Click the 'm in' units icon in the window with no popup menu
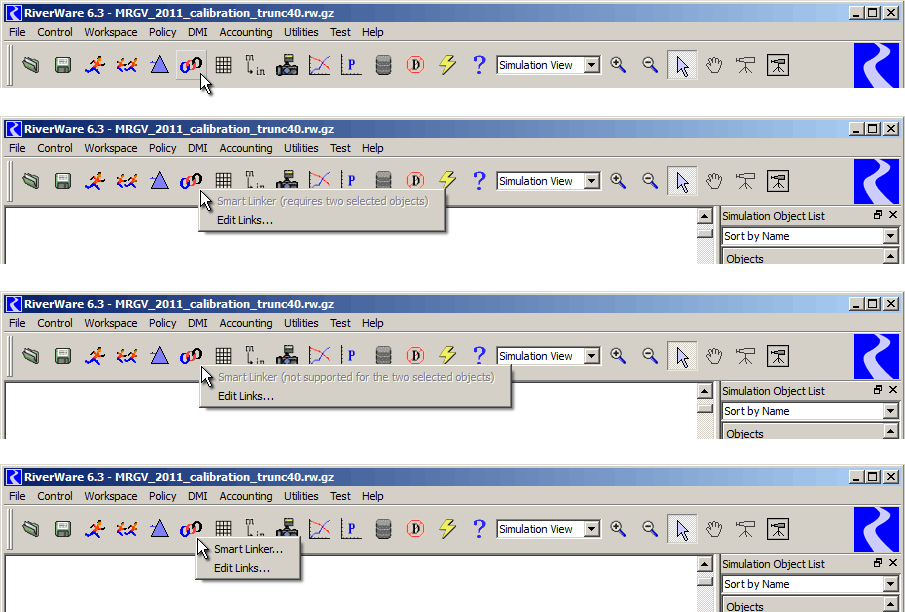The height and width of the screenshot is (612, 905). pyautogui.click(x=255, y=65)
